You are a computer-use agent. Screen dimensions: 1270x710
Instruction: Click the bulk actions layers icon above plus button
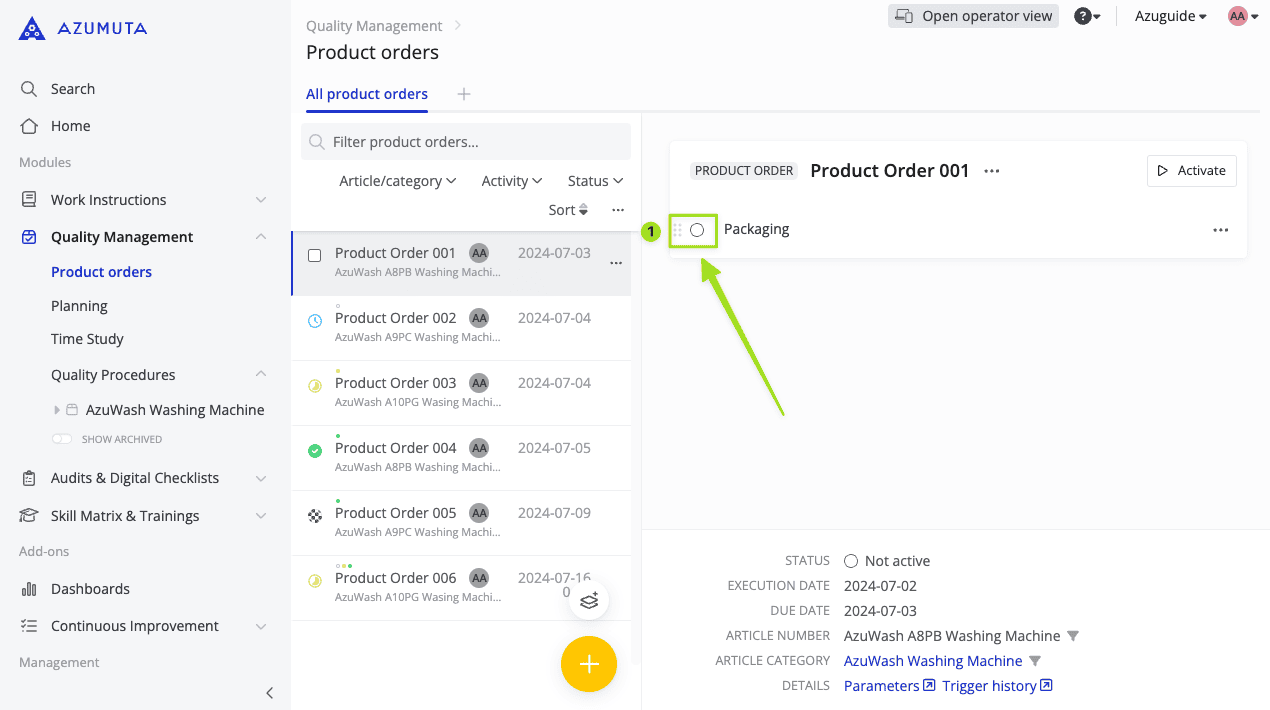point(588,600)
